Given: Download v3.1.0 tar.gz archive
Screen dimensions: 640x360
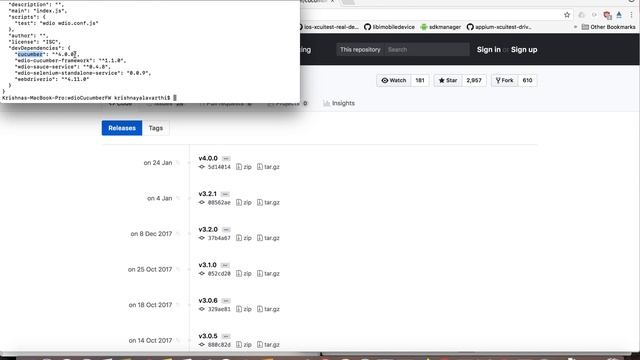Looking at the screenshot, I should click(268, 273).
